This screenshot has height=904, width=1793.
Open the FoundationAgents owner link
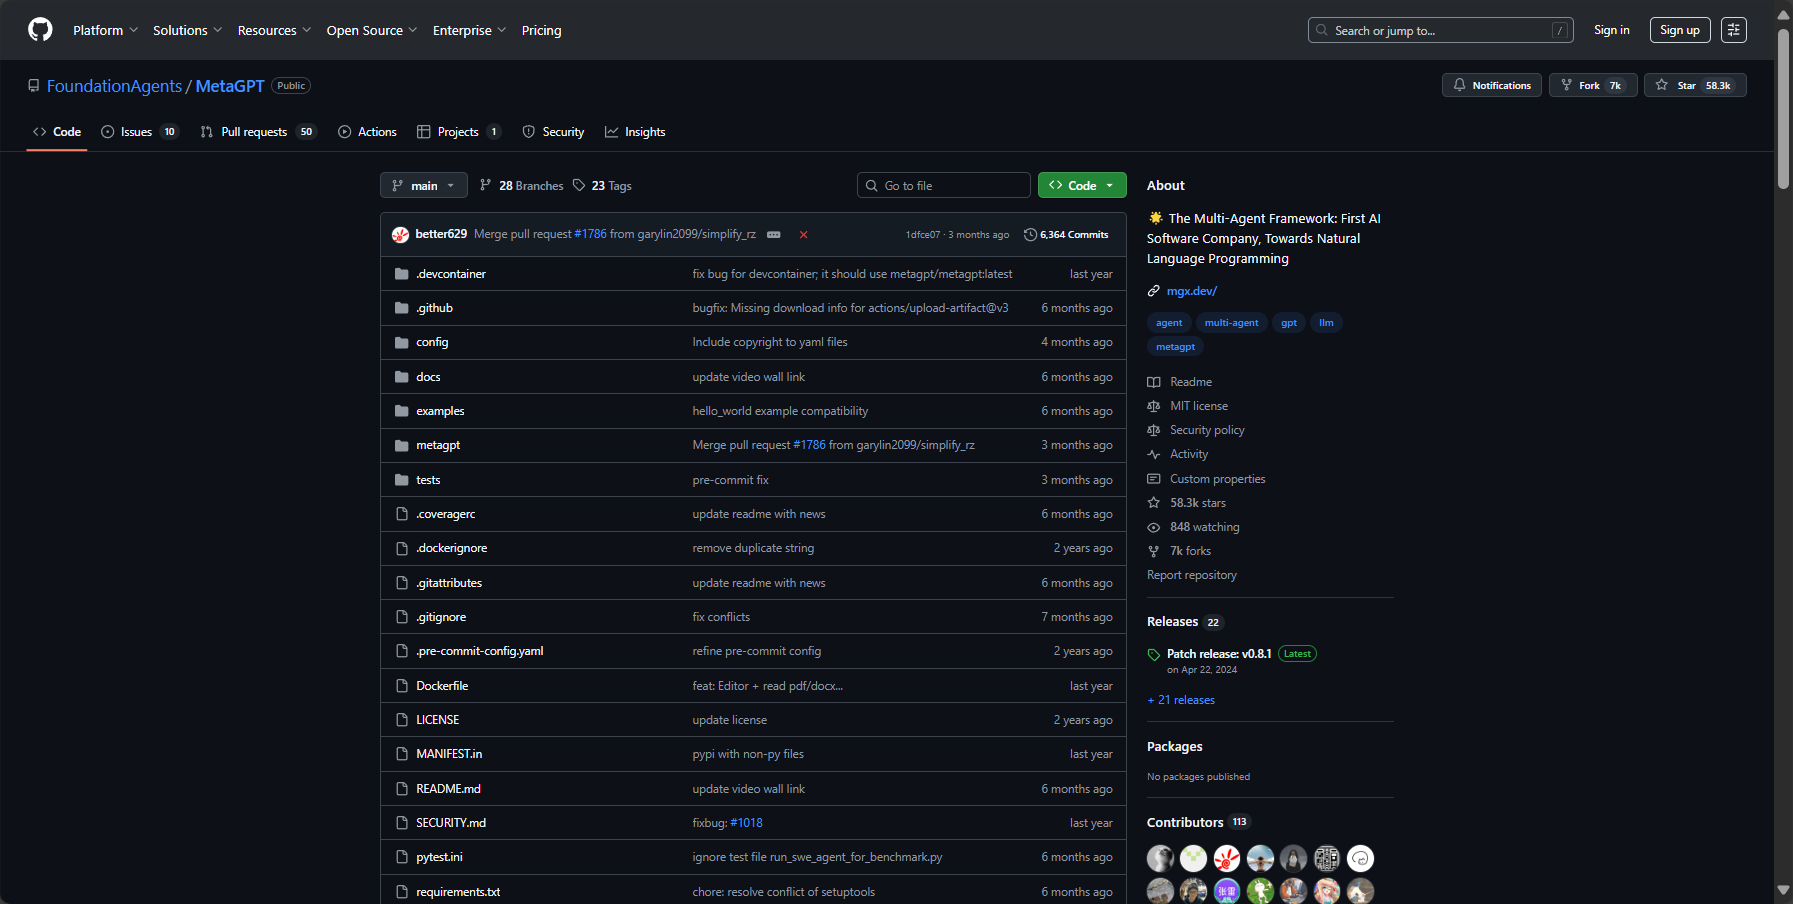pos(114,86)
